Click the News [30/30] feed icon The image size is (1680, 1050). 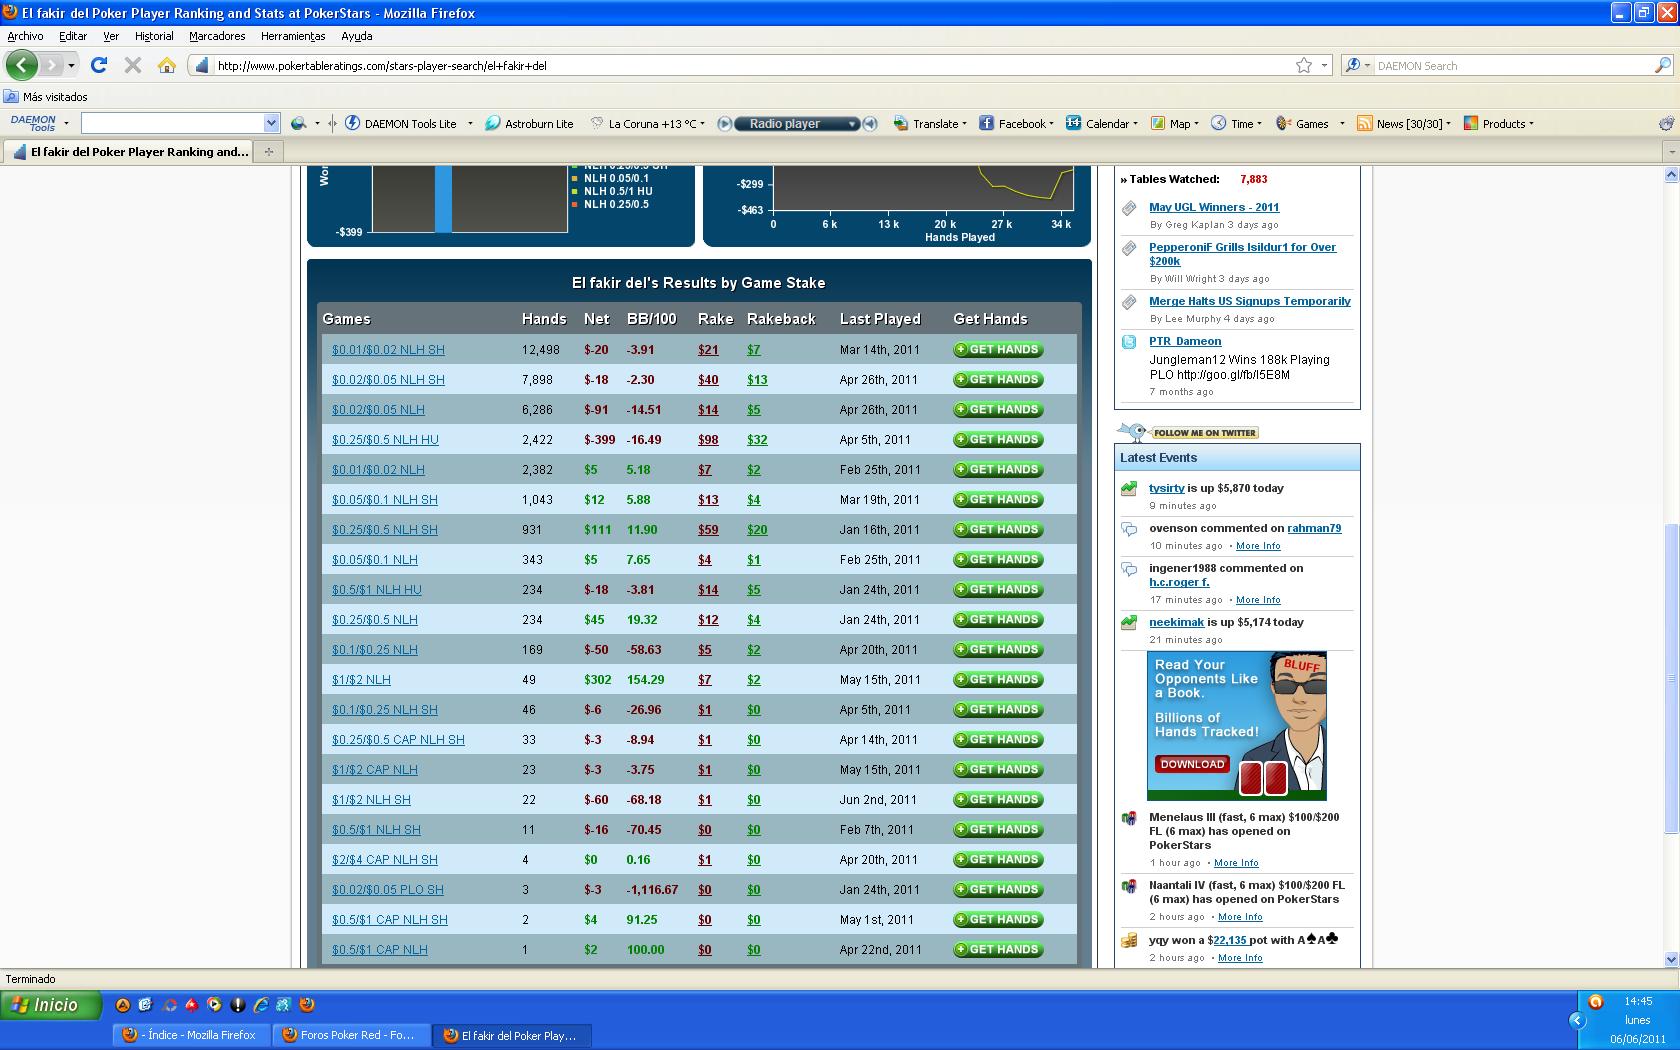click(1364, 123)
